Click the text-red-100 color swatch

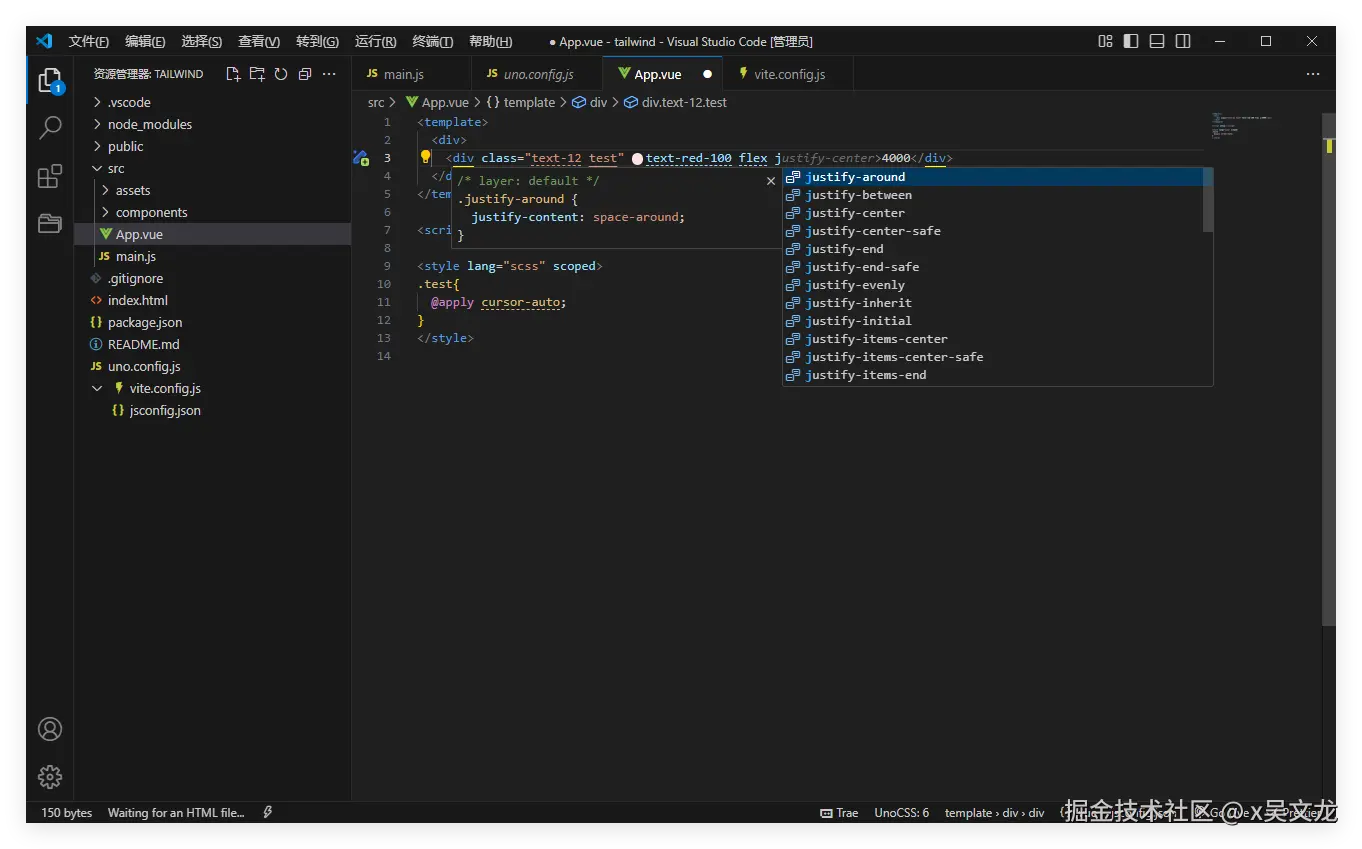tap(638, 159)
